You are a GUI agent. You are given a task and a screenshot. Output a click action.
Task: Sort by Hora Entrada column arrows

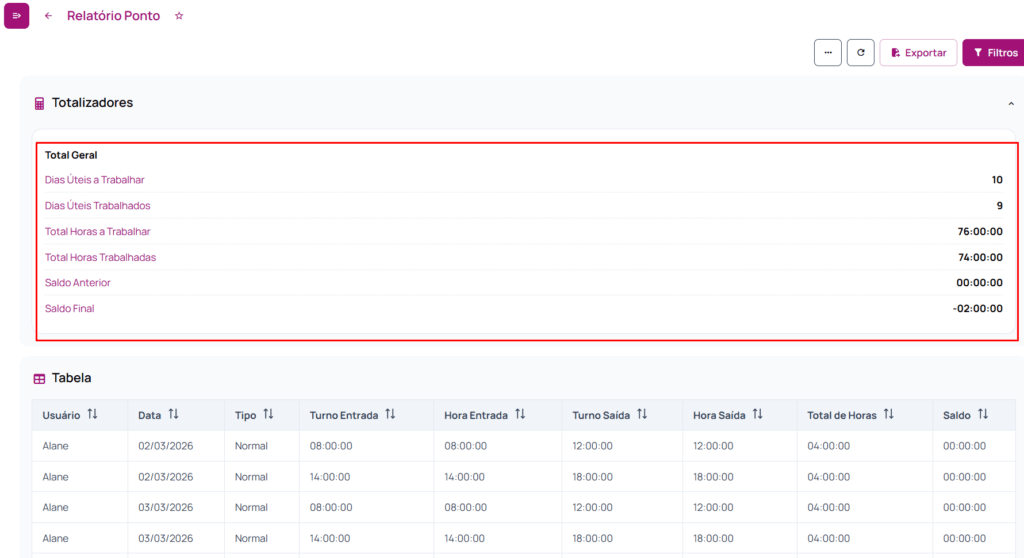point(520,414)
